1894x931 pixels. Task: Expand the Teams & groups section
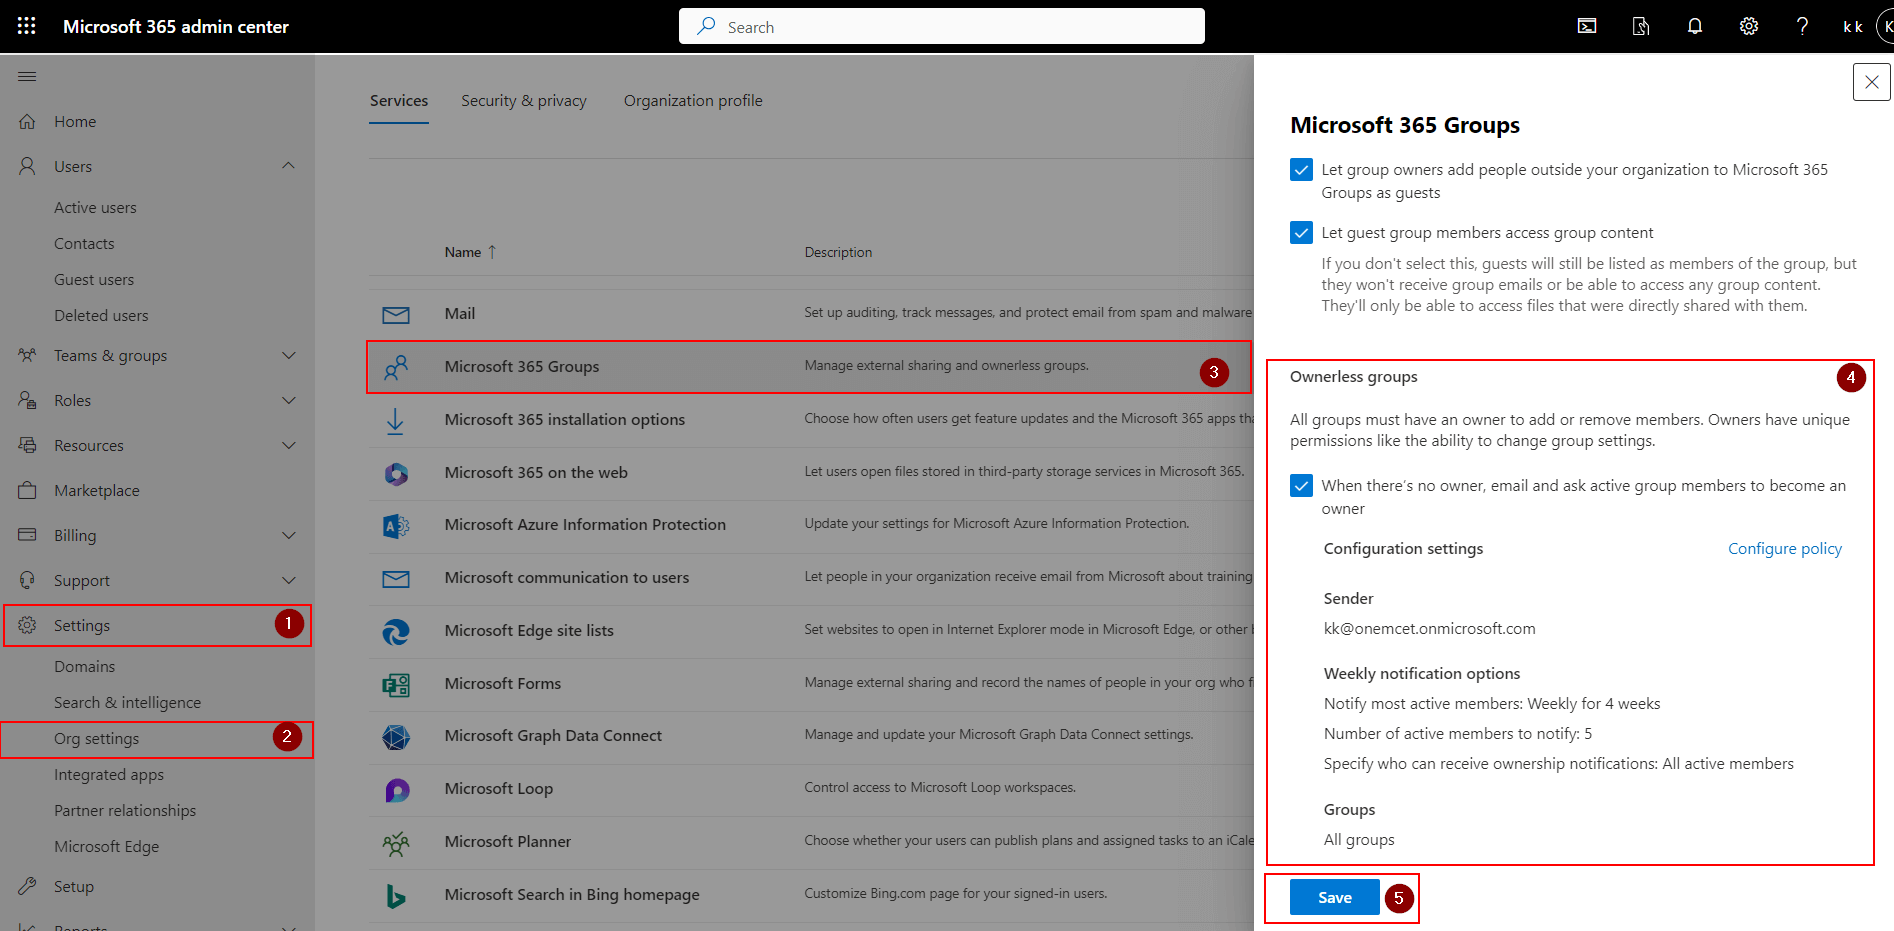[289, 355]
